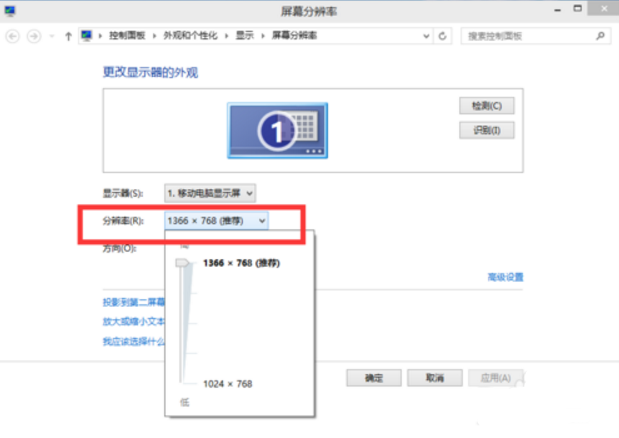619x438 pixels.
Task: Go up one level with up arrow
Action: coord(67,36)
